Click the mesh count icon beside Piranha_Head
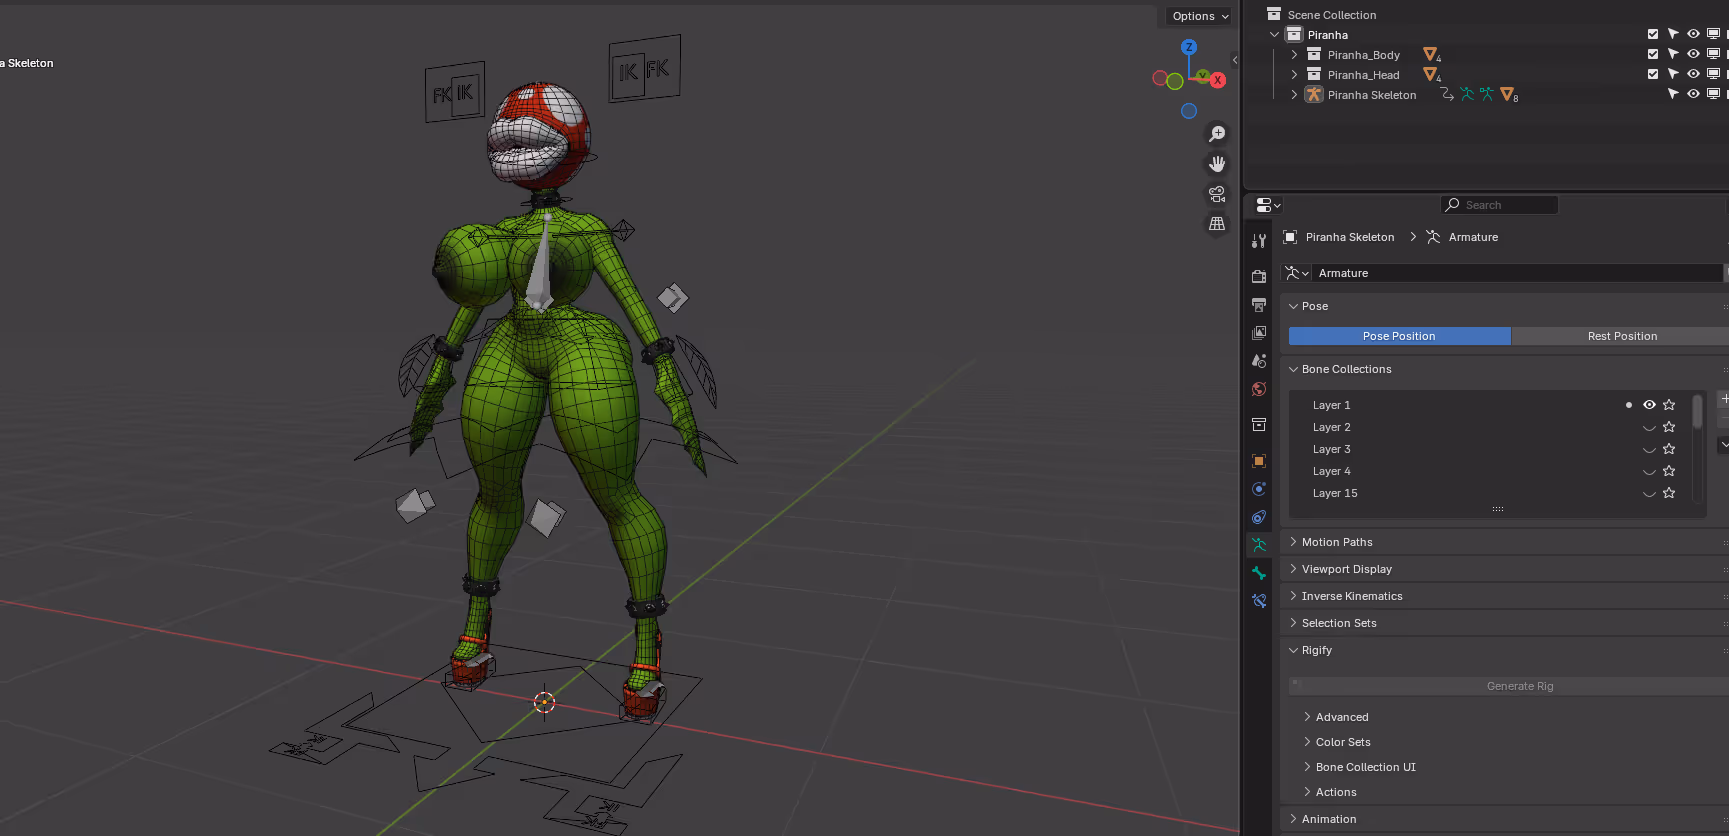 (x=1432, y=75)
